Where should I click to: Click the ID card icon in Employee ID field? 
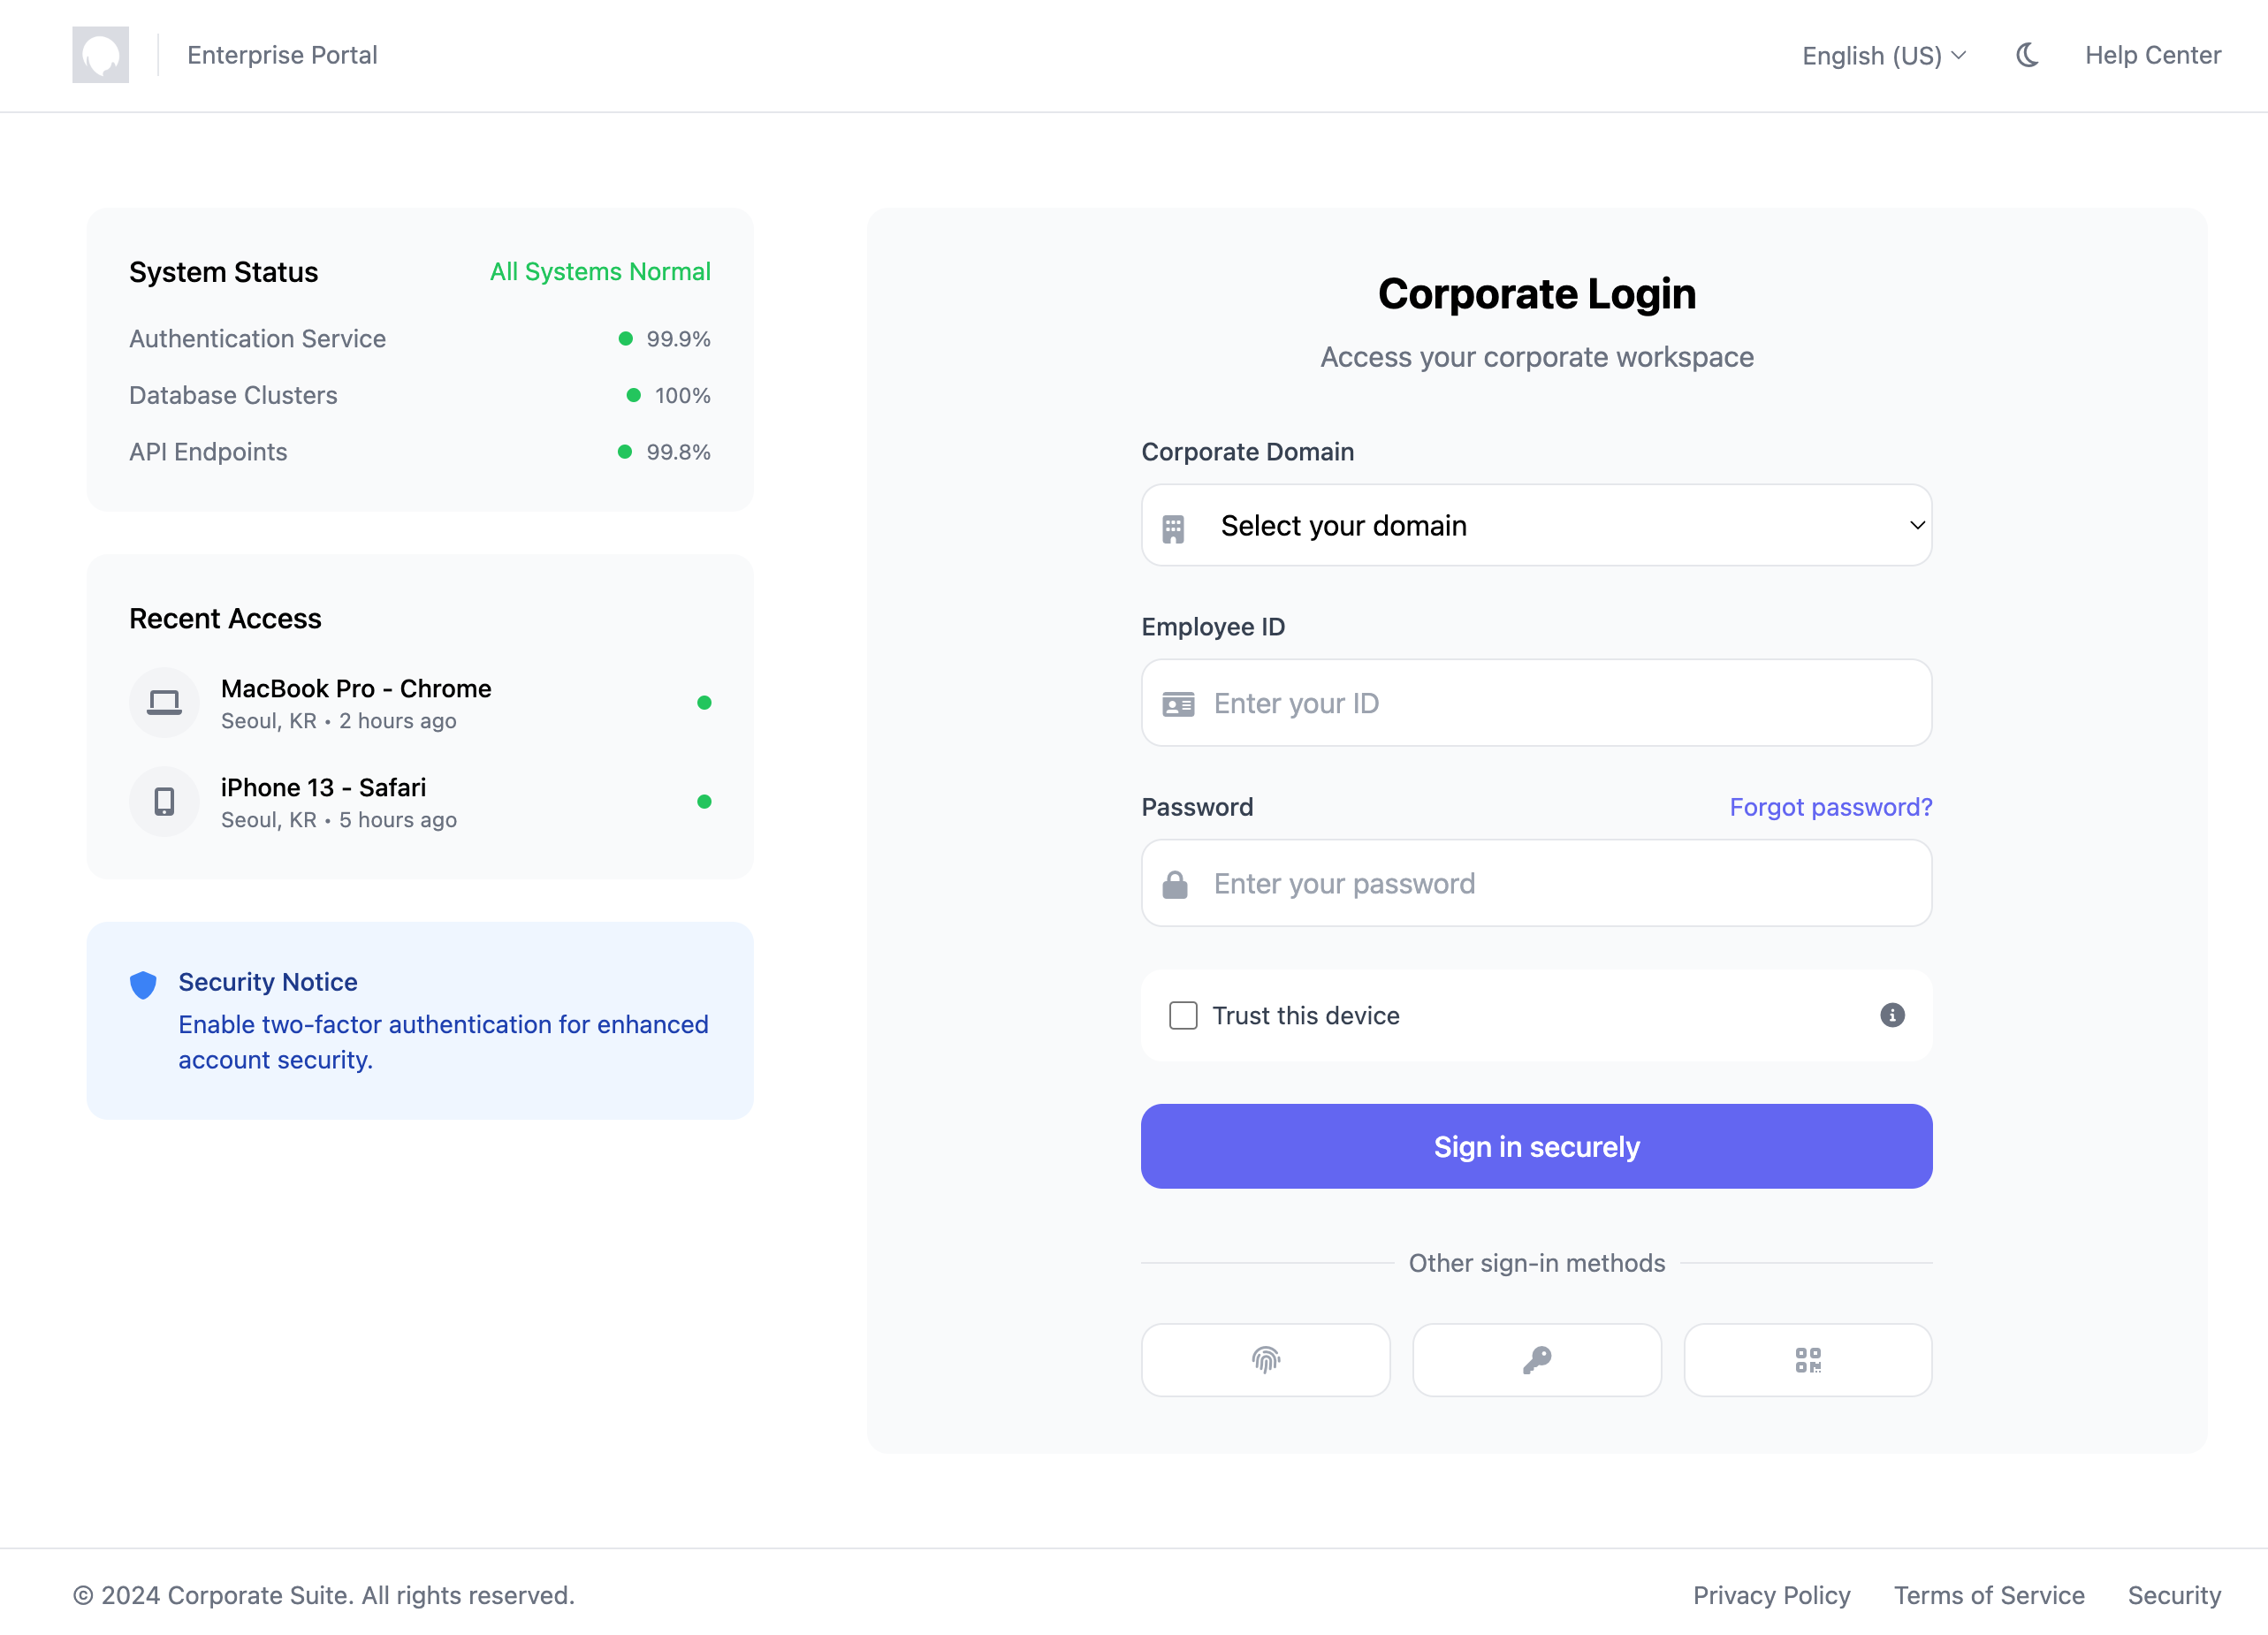pyautogui.click(x=1178, y=704)
